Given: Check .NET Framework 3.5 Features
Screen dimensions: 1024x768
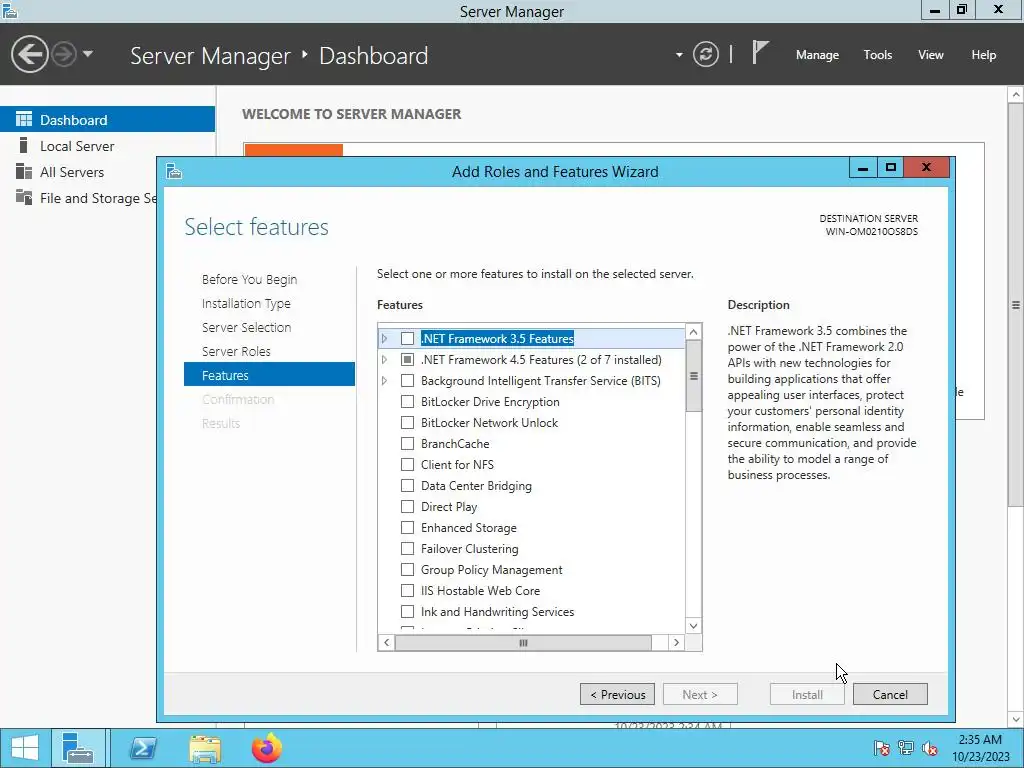Looking at the screenshot, I should tap(408, 338).
